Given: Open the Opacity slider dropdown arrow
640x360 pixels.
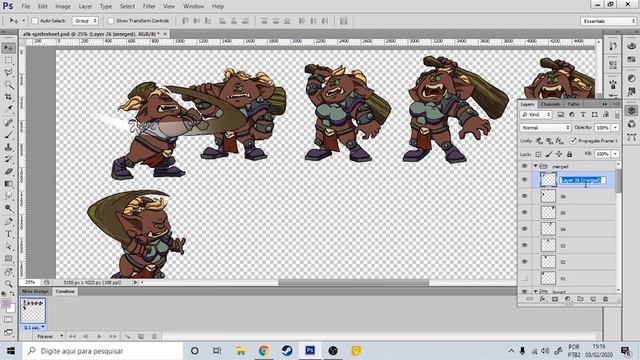Looking at the screenshot, I should coord(616,128).
